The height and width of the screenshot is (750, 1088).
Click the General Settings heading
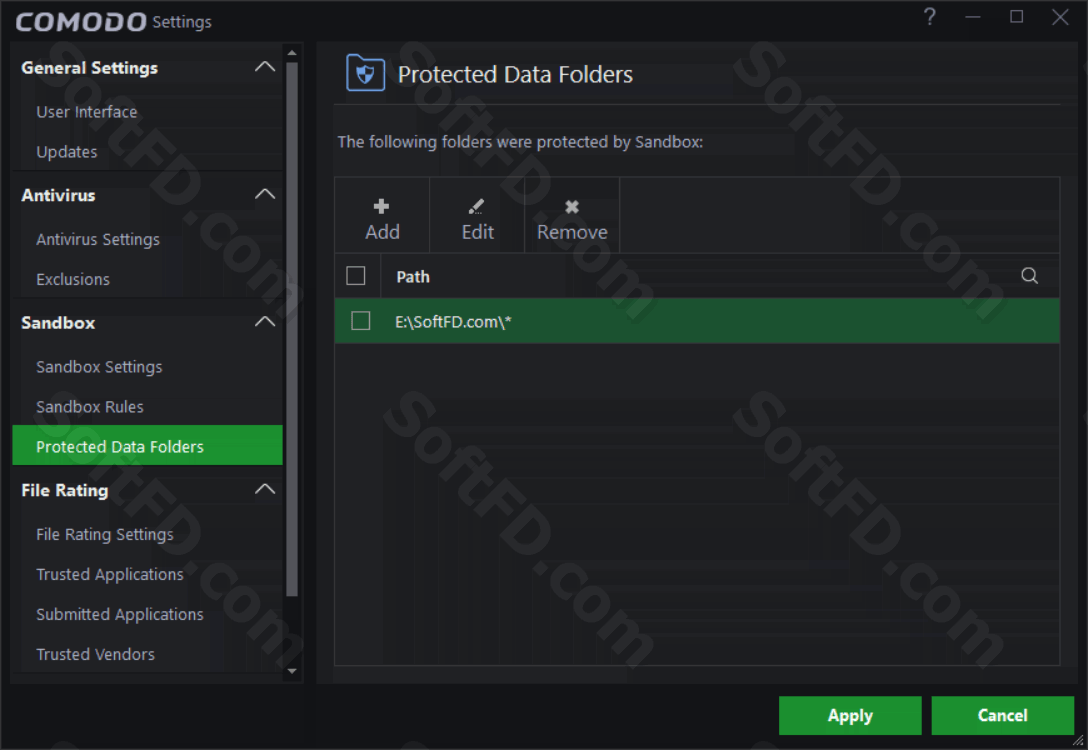pos(90,68)
